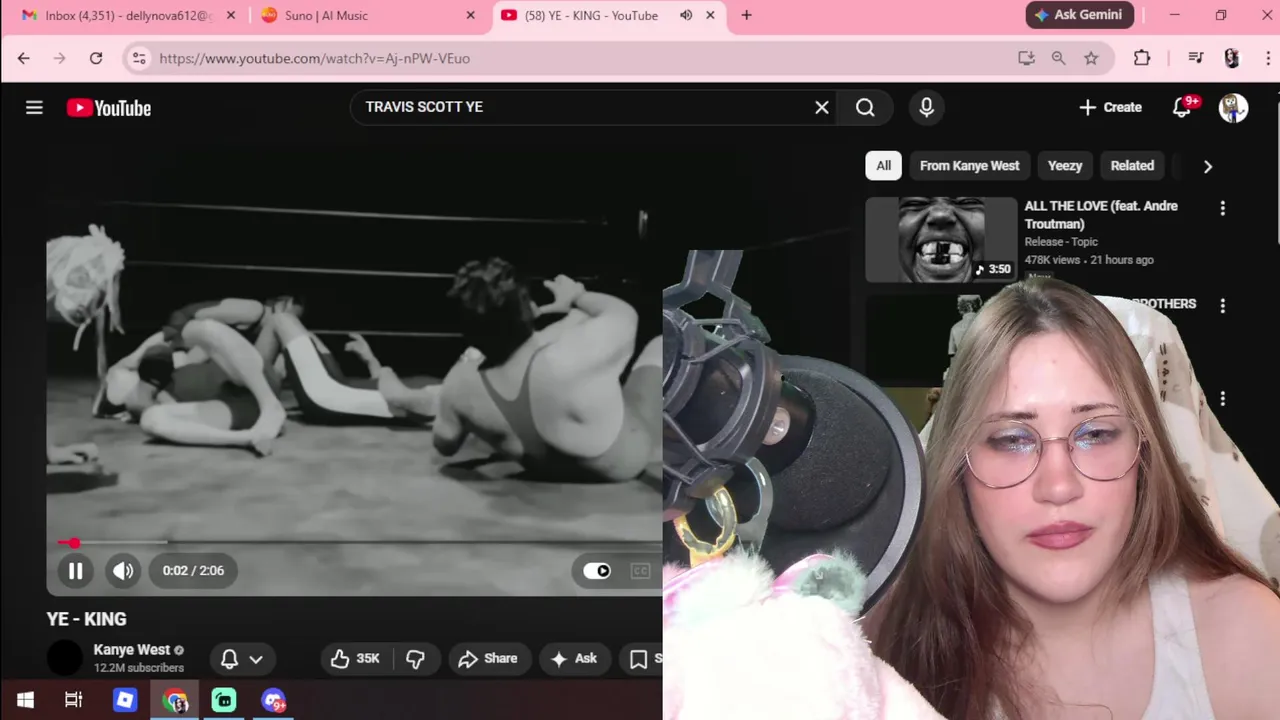Mute the video with speaker icon

pos(123,570)
